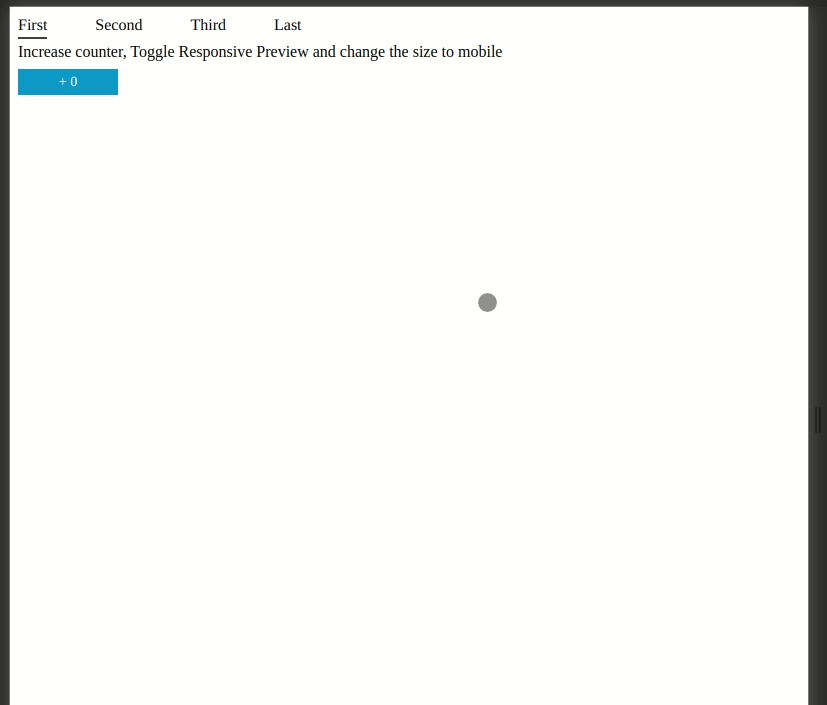Click the instruction text about increasing counter
The height and width of the screenshot is (705, 827).
260,52
